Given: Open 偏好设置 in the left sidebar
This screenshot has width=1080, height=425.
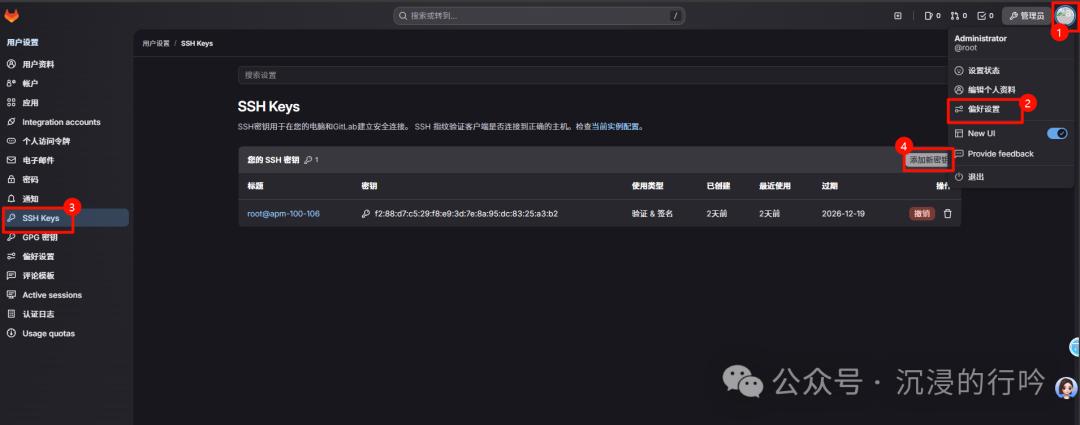Looking at the screenshot, I should [65, 256].
